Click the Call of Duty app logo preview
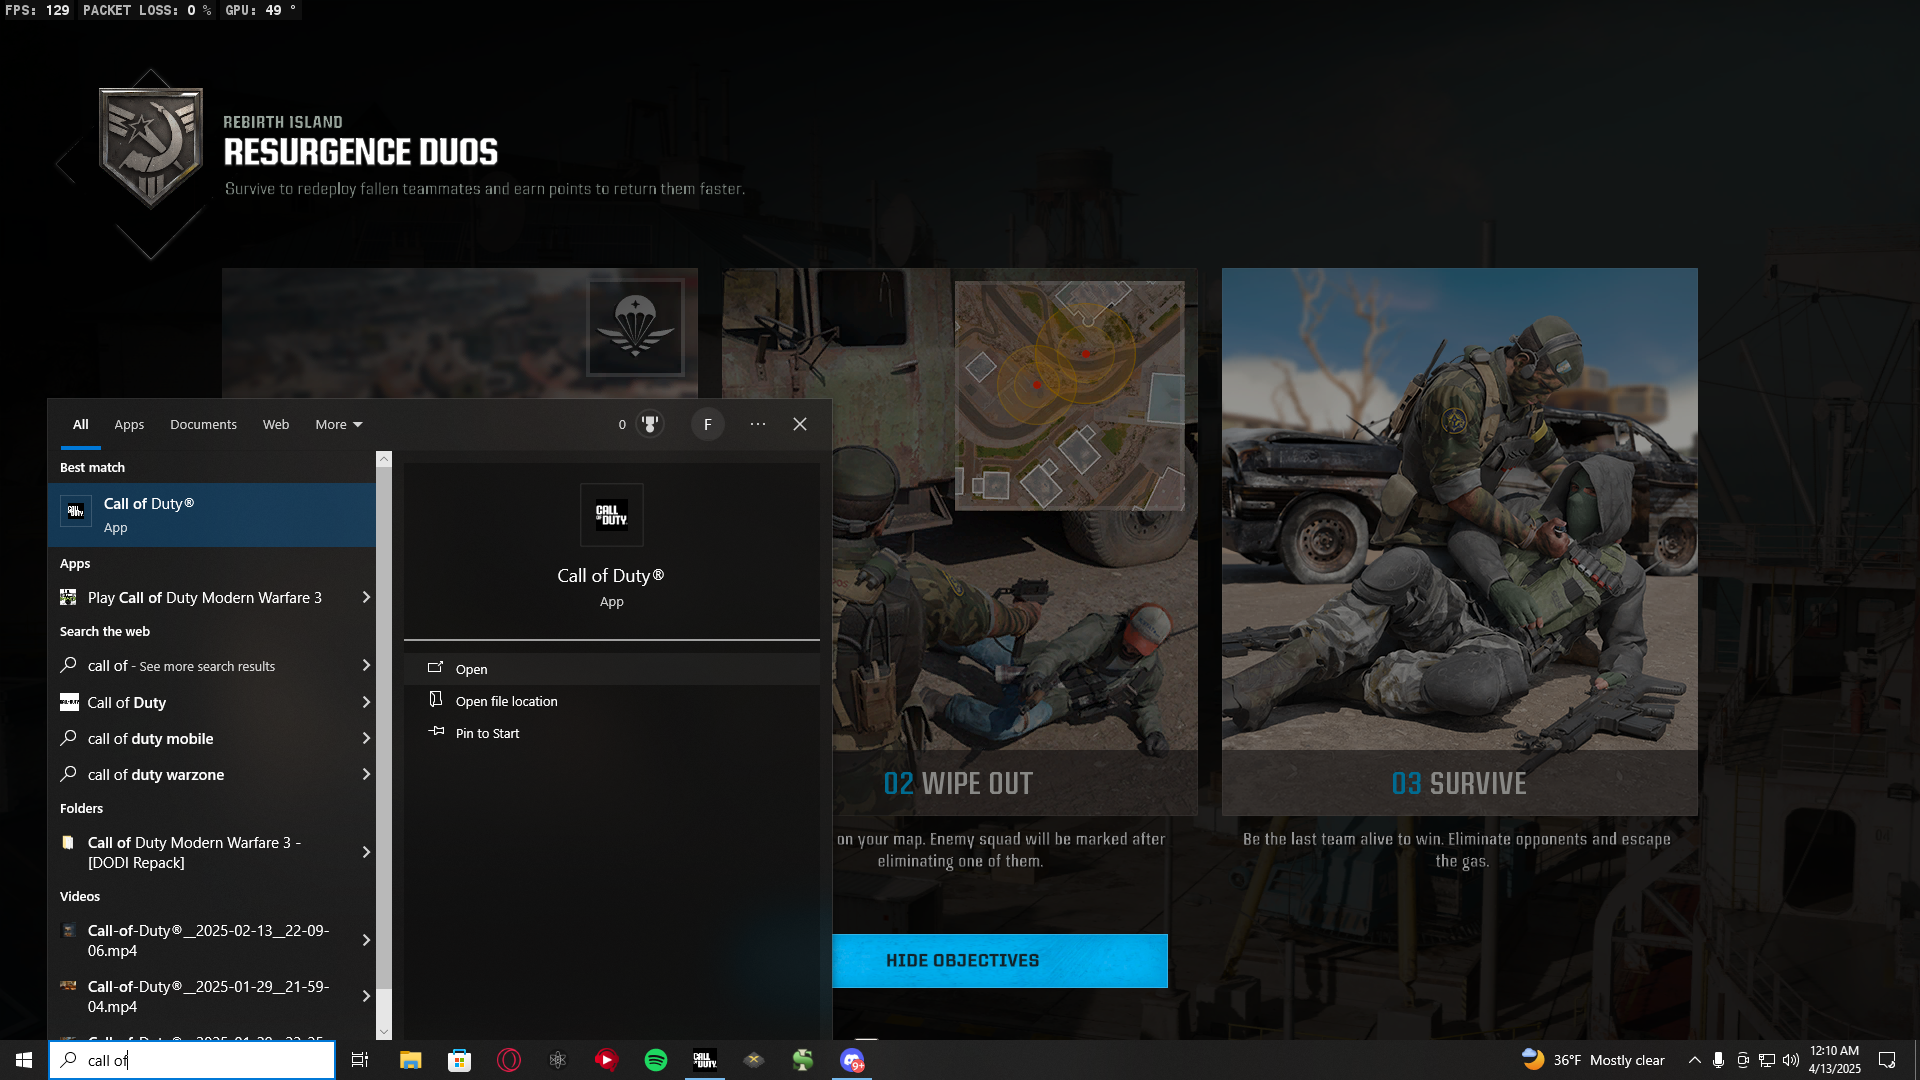 tap(612, 515)
